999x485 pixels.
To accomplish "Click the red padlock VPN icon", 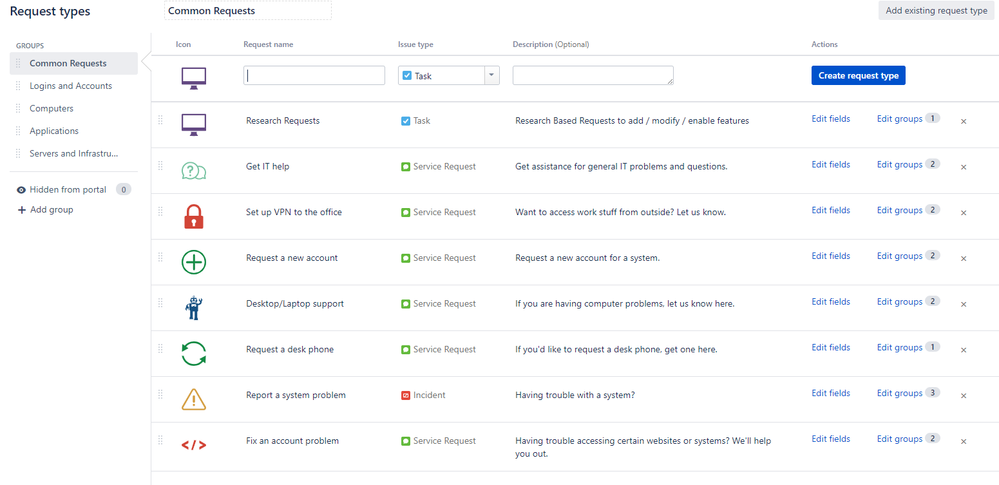I will pos(194,215).
